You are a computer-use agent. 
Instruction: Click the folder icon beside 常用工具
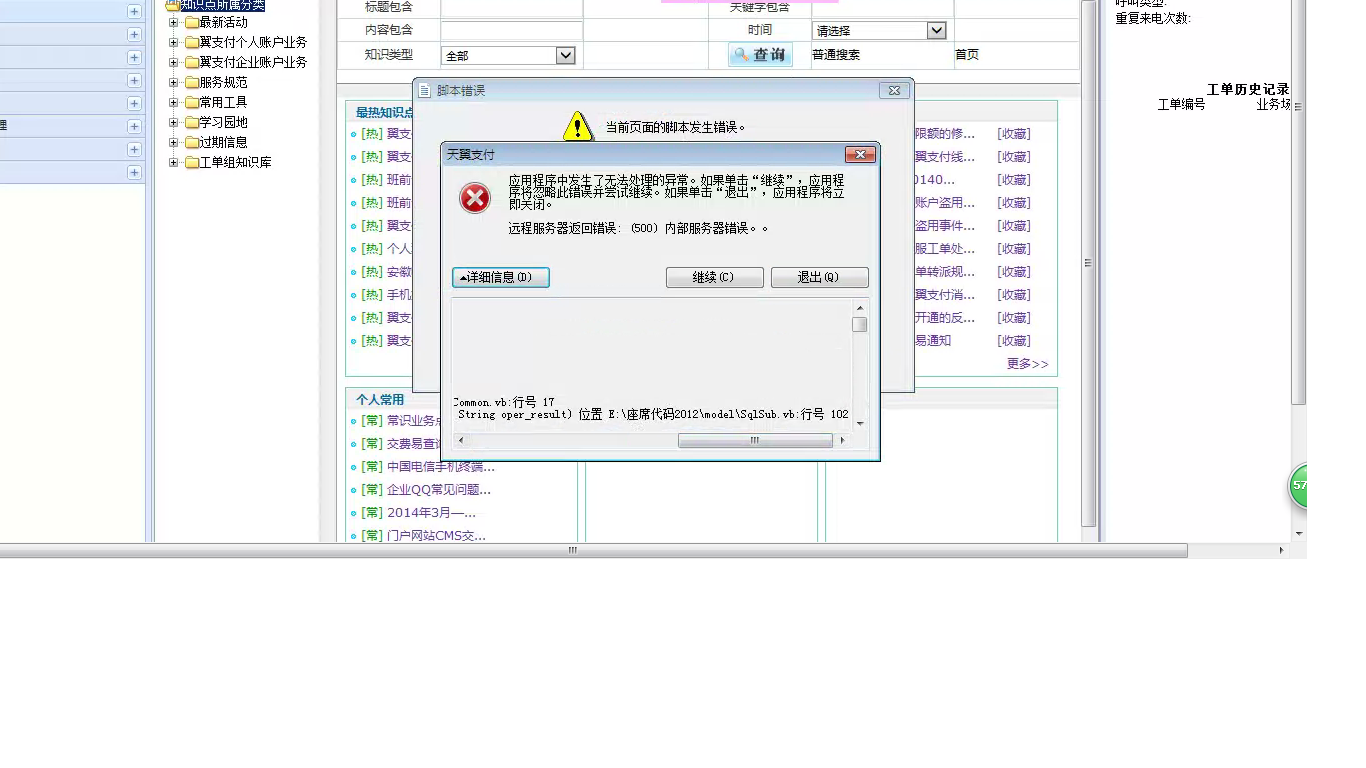[x=192, y=102]
